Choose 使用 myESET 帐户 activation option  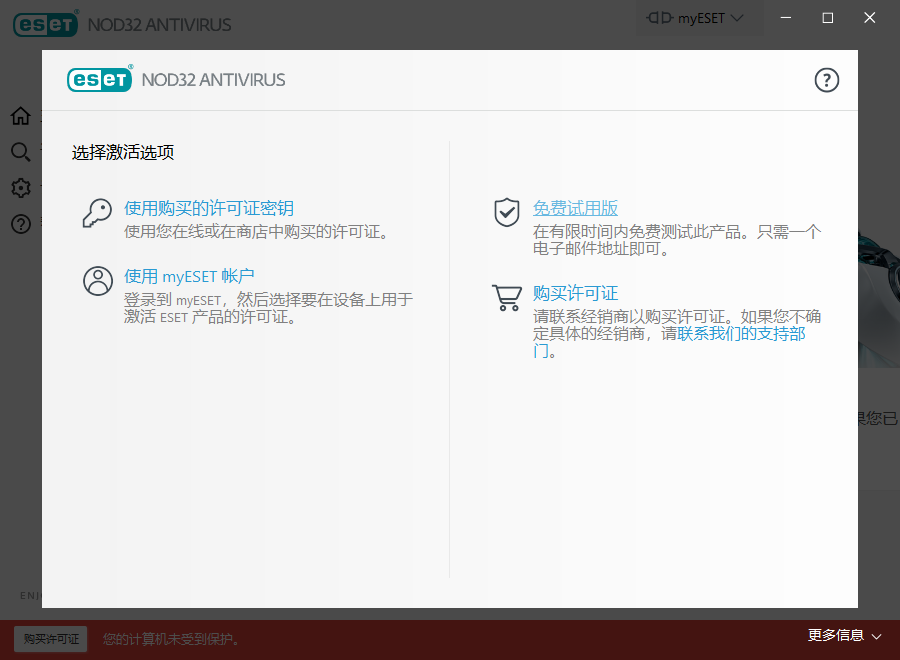189,276
